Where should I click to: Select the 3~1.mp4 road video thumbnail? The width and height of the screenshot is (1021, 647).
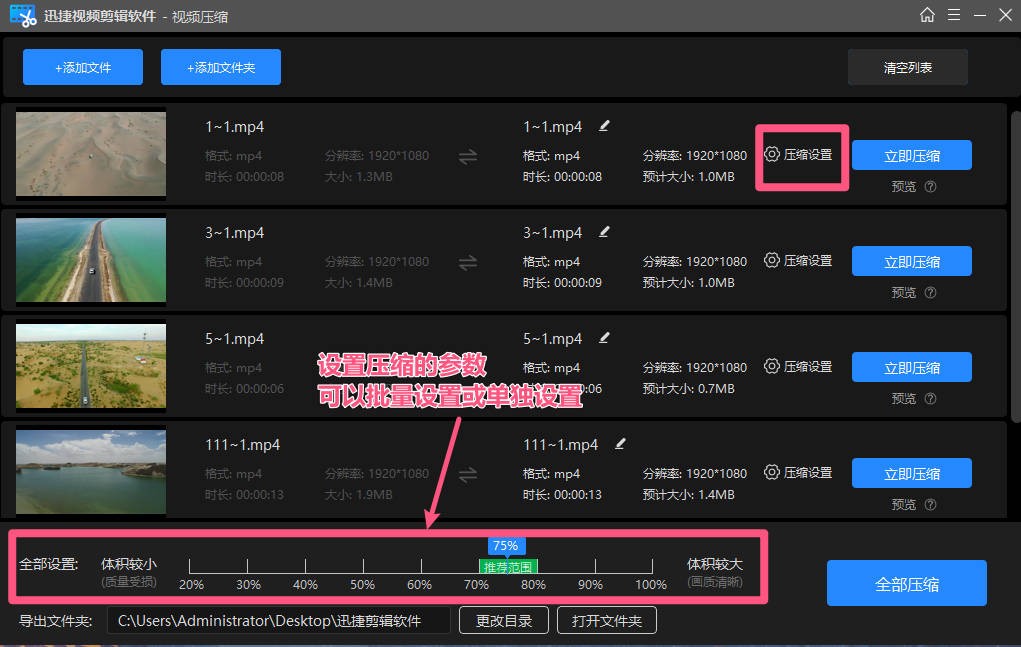[x=91, y=260]
